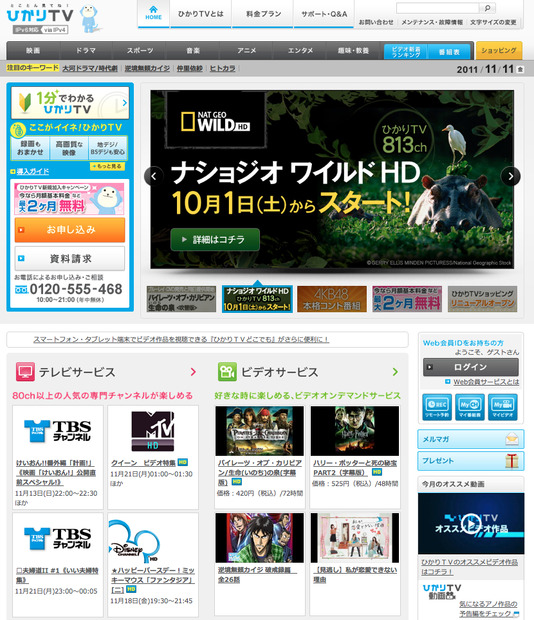Select スポーツ category in nav bar
This screenshot has width=534, height=620.
click(140, 51)
